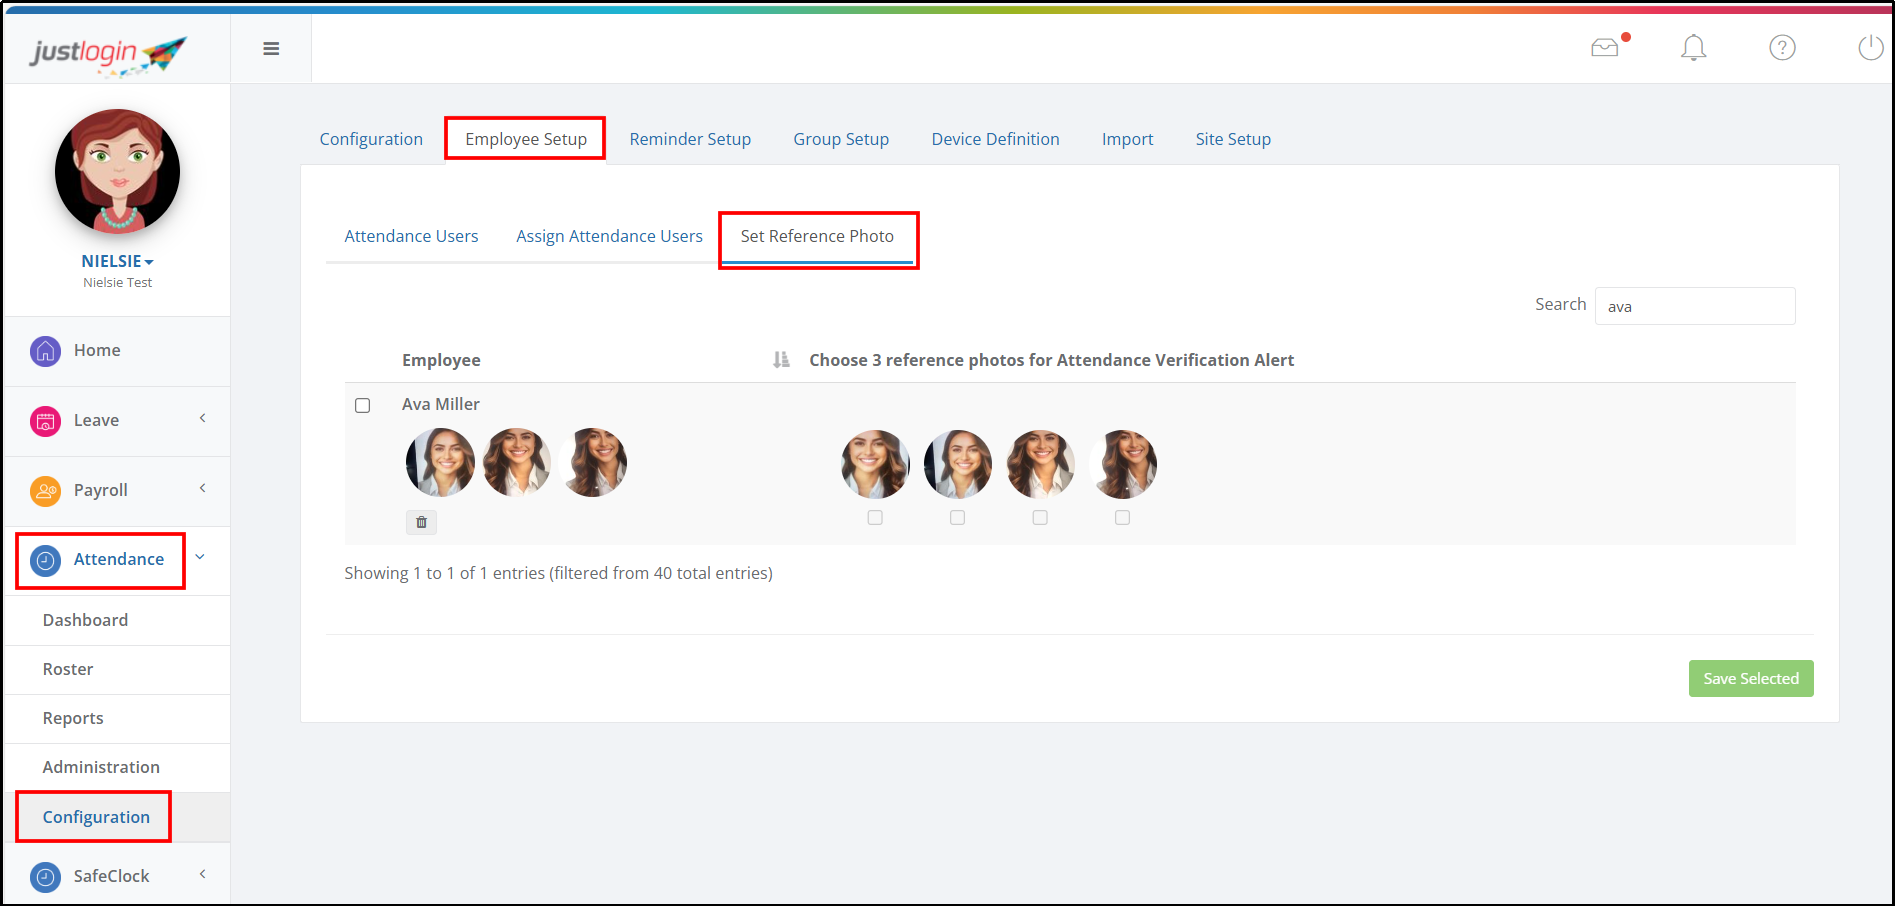The width and height of the screenshot is (1895, 906).
Task: Tick checkbox under third candidate photo
Action: 1040,518
